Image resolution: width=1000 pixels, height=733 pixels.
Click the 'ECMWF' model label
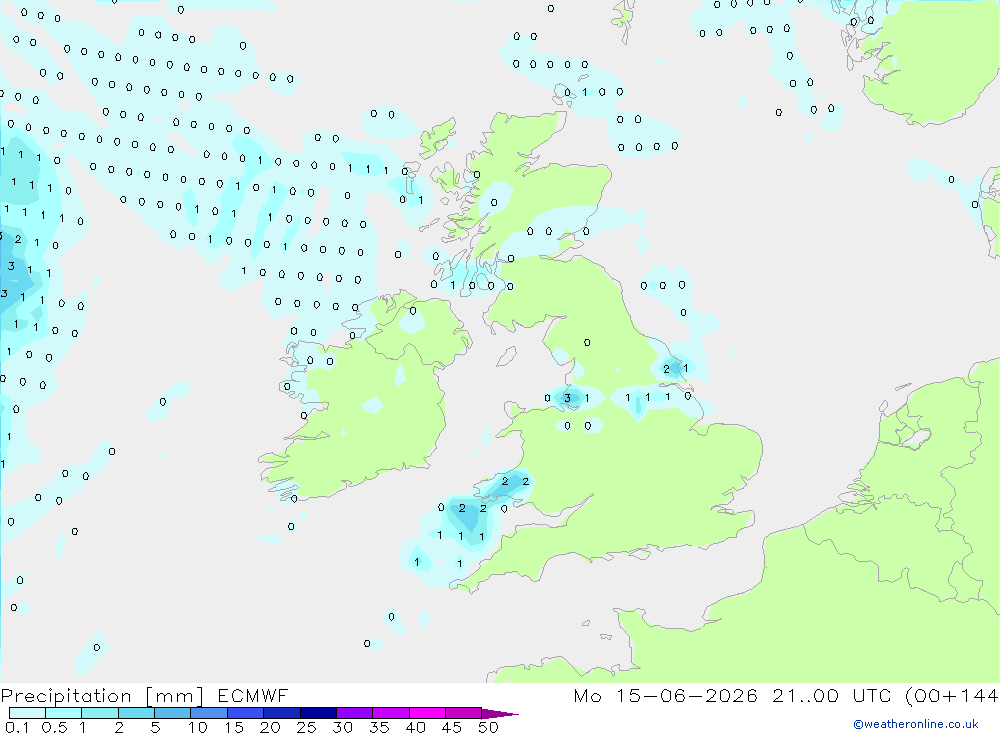(253, 695)
